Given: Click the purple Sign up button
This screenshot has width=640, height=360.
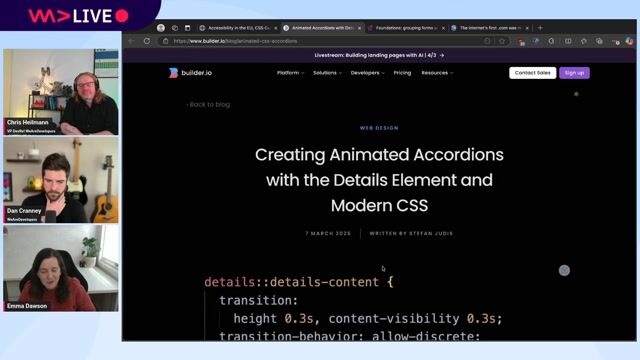Looking at the screenshot, I should [x=574, y=73].
